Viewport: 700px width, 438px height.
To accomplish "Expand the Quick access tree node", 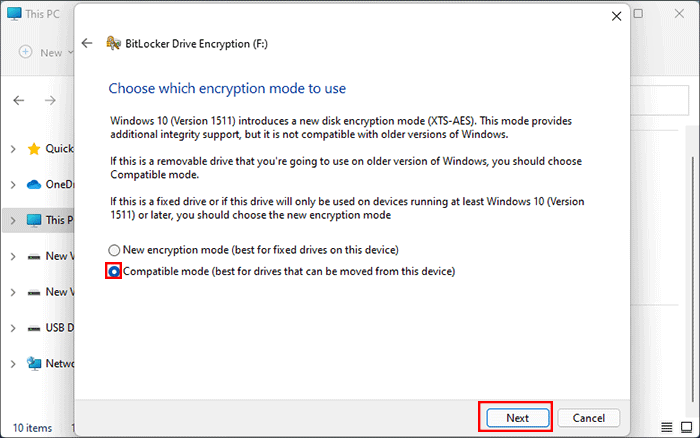I will coord(12,148).
